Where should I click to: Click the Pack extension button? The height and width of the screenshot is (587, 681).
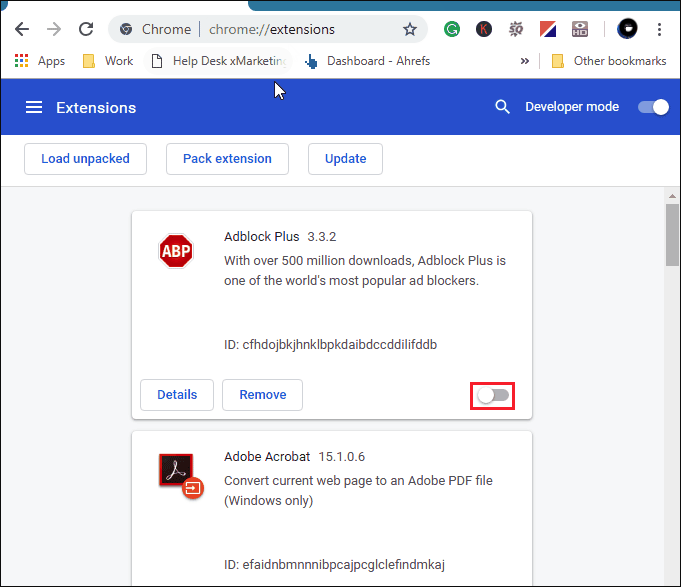[x=227, y=159]
